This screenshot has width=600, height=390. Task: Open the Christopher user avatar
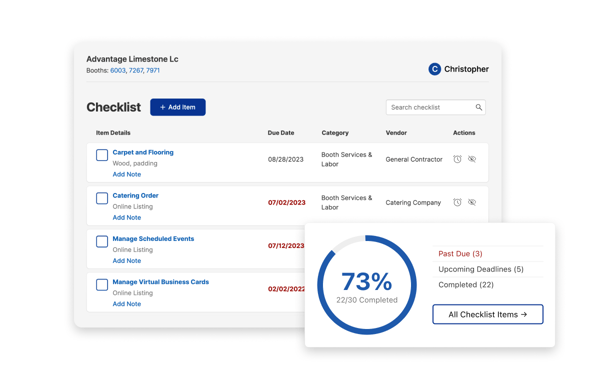[434, 69]
